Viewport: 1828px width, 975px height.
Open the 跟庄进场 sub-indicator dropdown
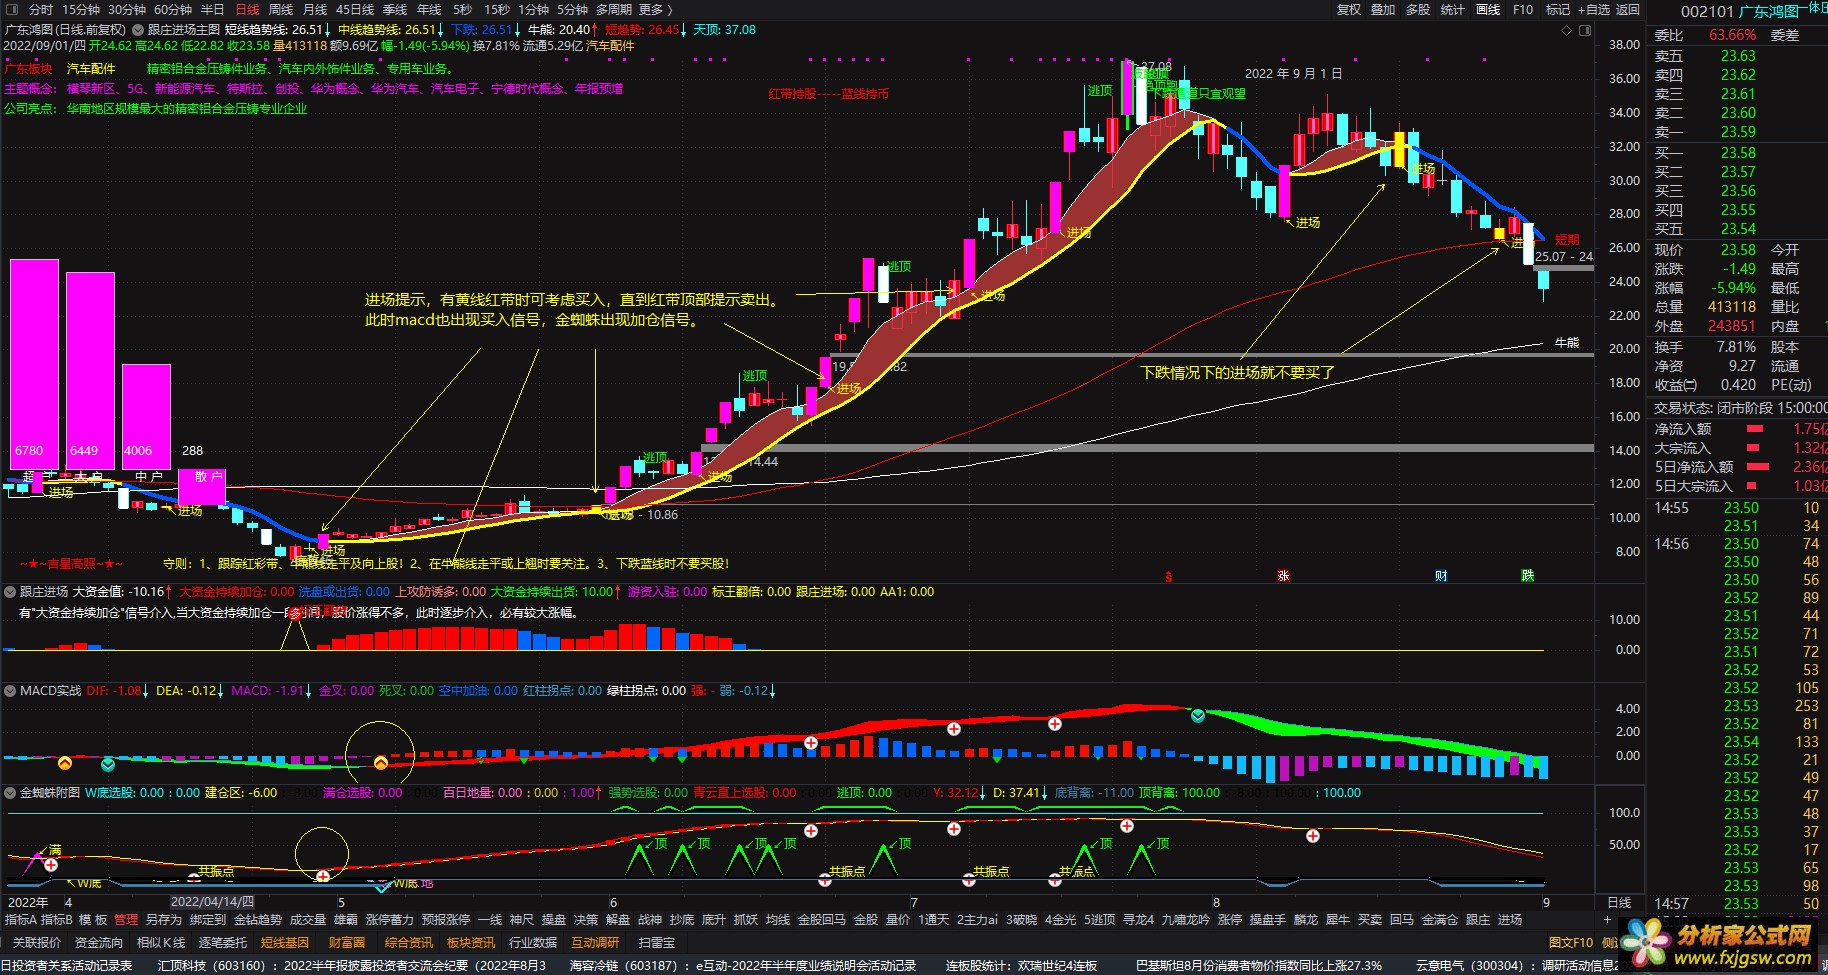[10, 592]
